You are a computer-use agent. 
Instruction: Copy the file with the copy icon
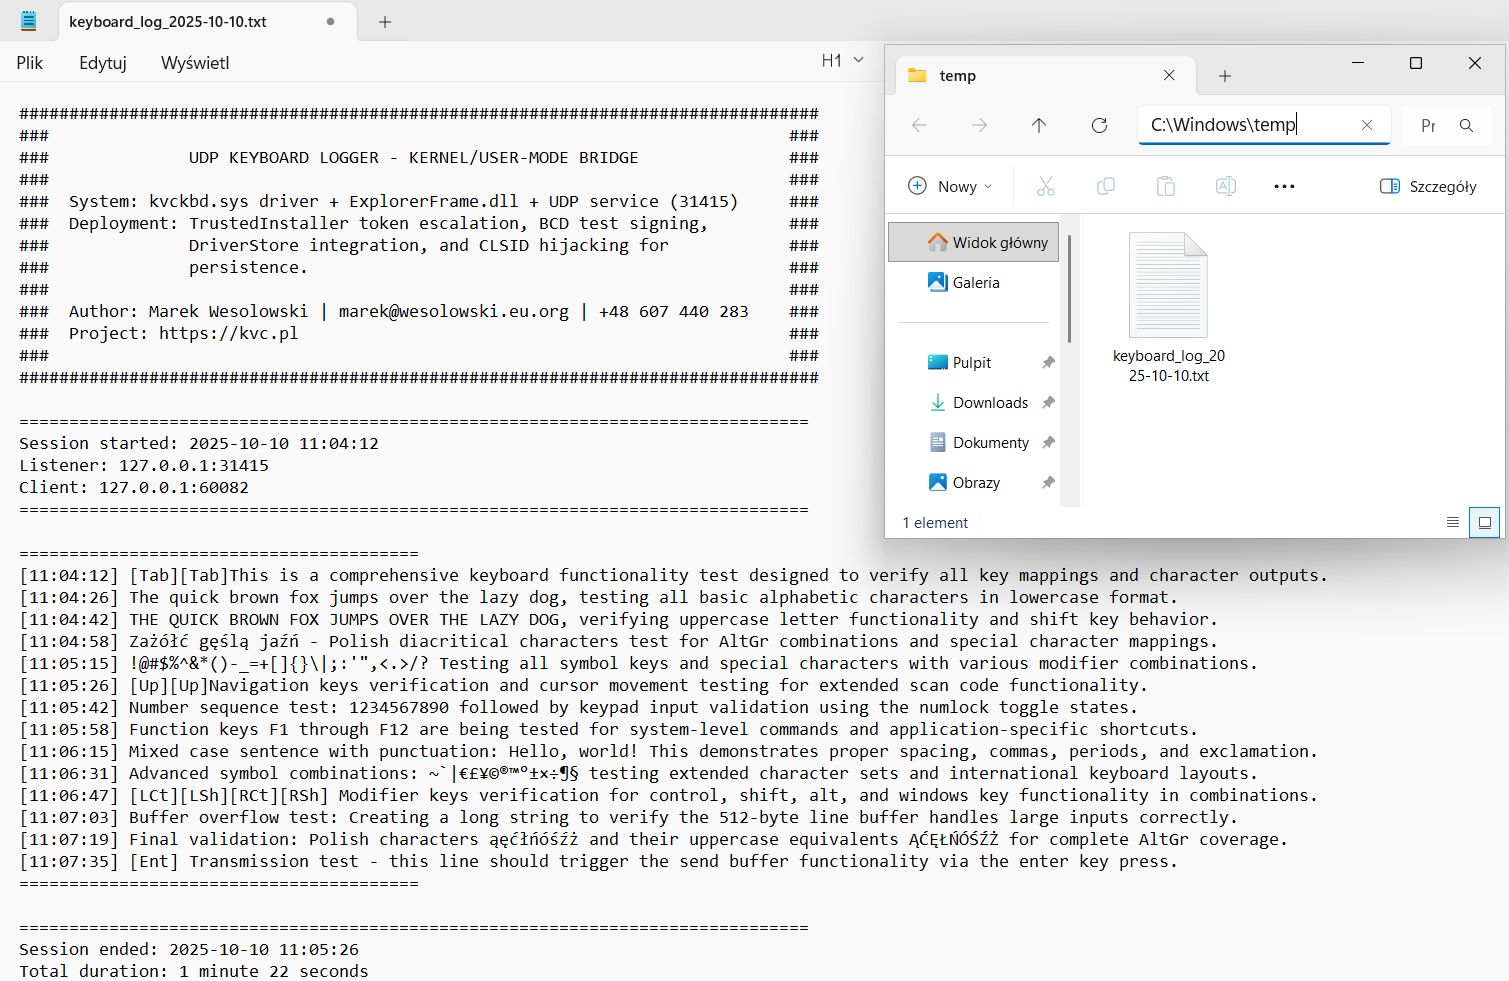(1105, 186)
